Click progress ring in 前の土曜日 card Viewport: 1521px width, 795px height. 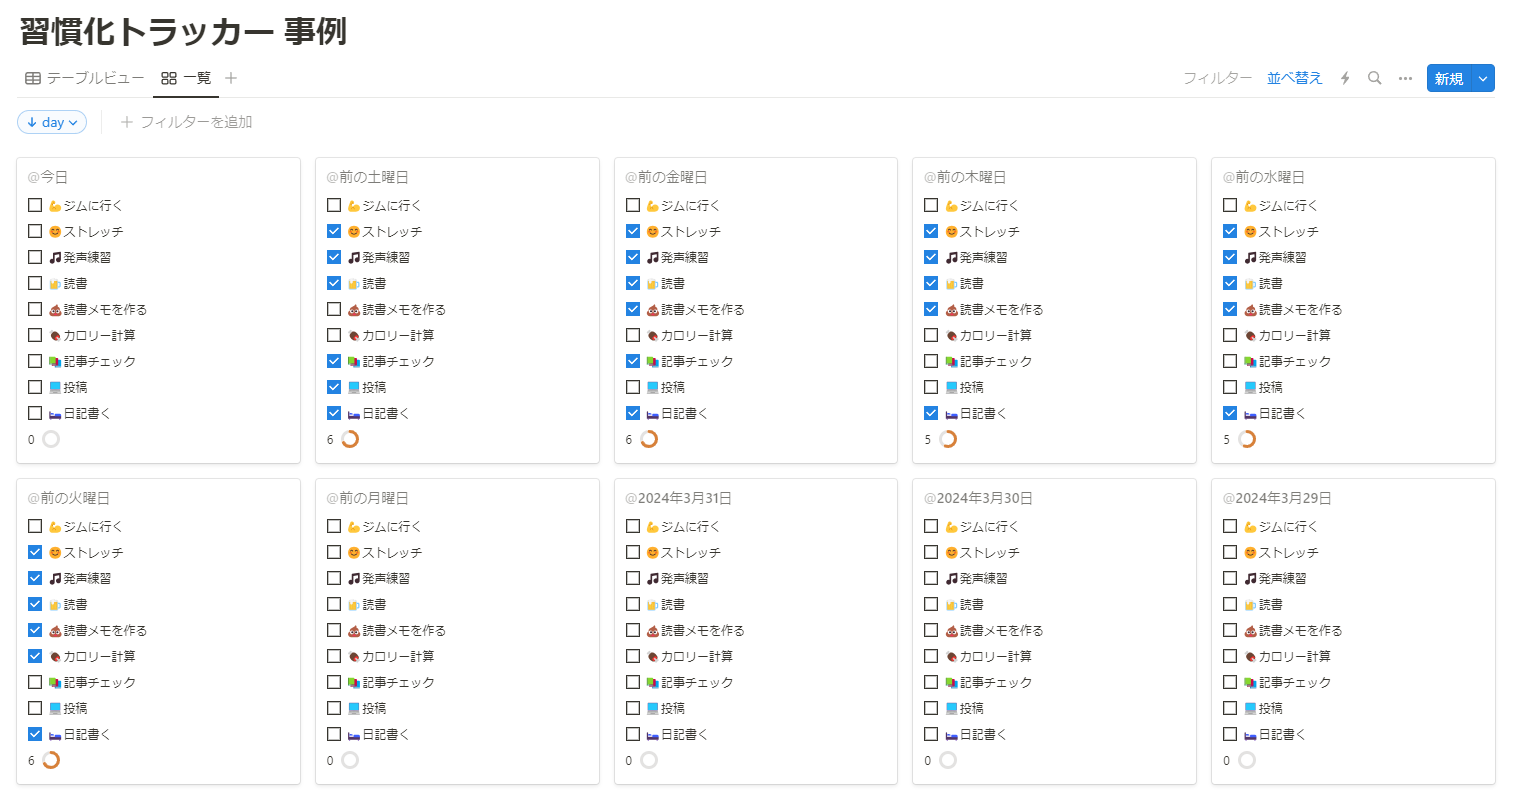[x=350, y=439]
